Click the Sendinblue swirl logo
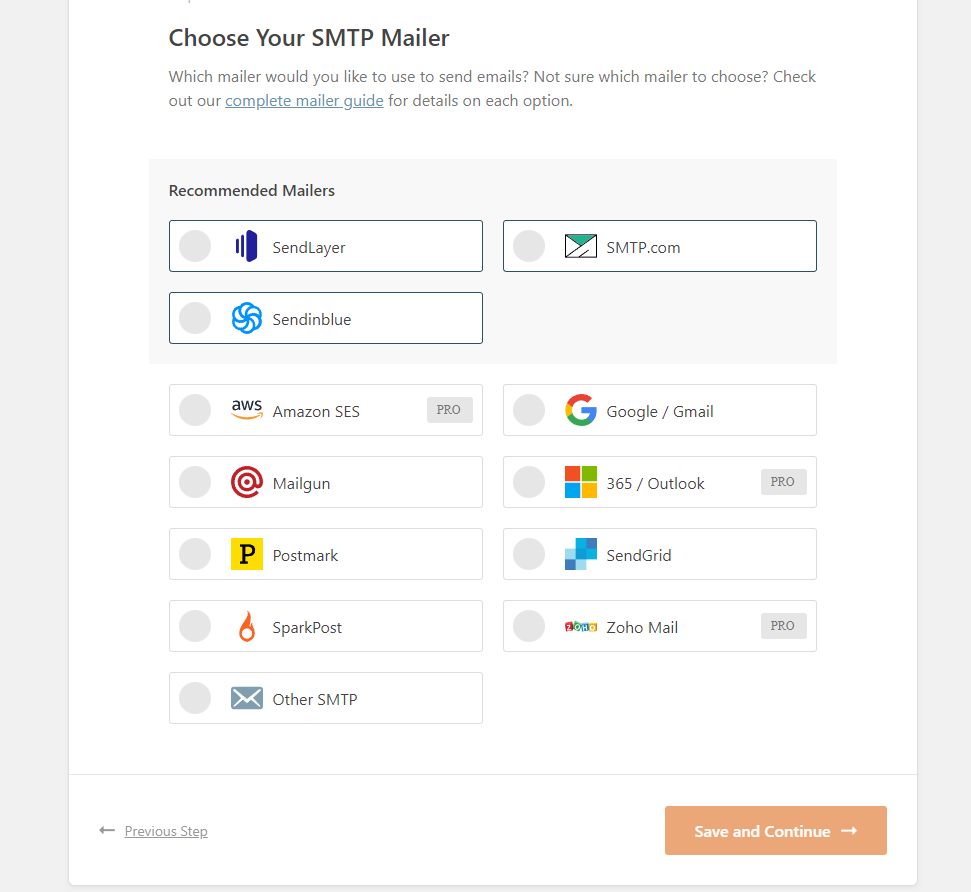 (246, 318)
